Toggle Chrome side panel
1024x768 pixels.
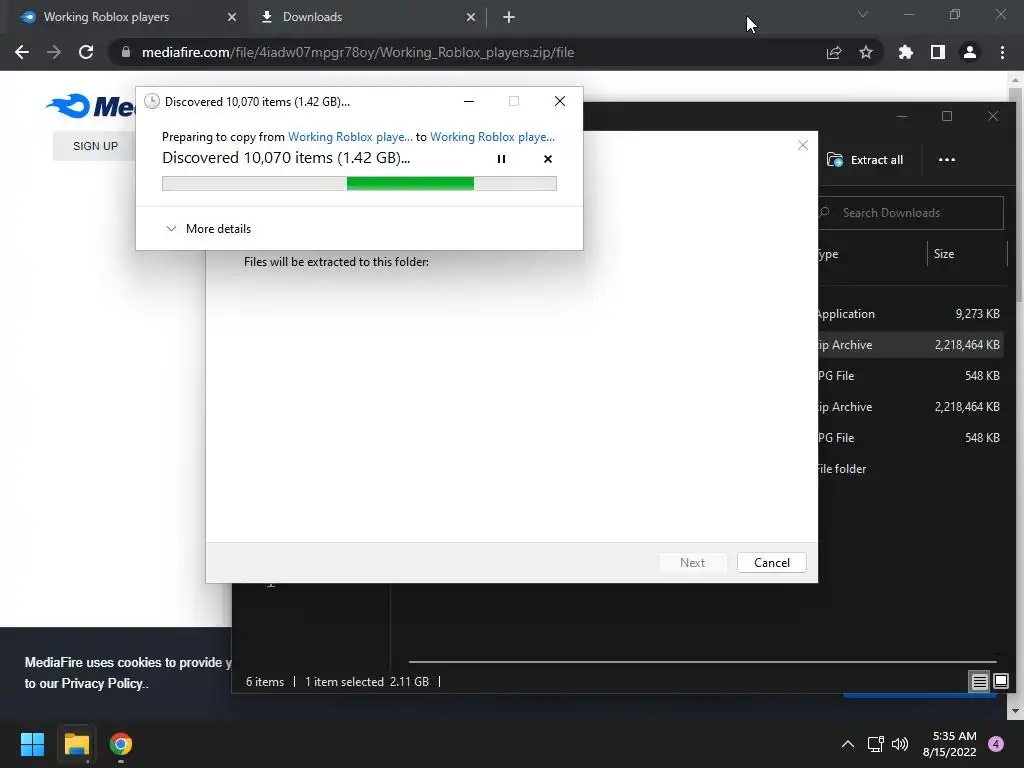(938, 52)
